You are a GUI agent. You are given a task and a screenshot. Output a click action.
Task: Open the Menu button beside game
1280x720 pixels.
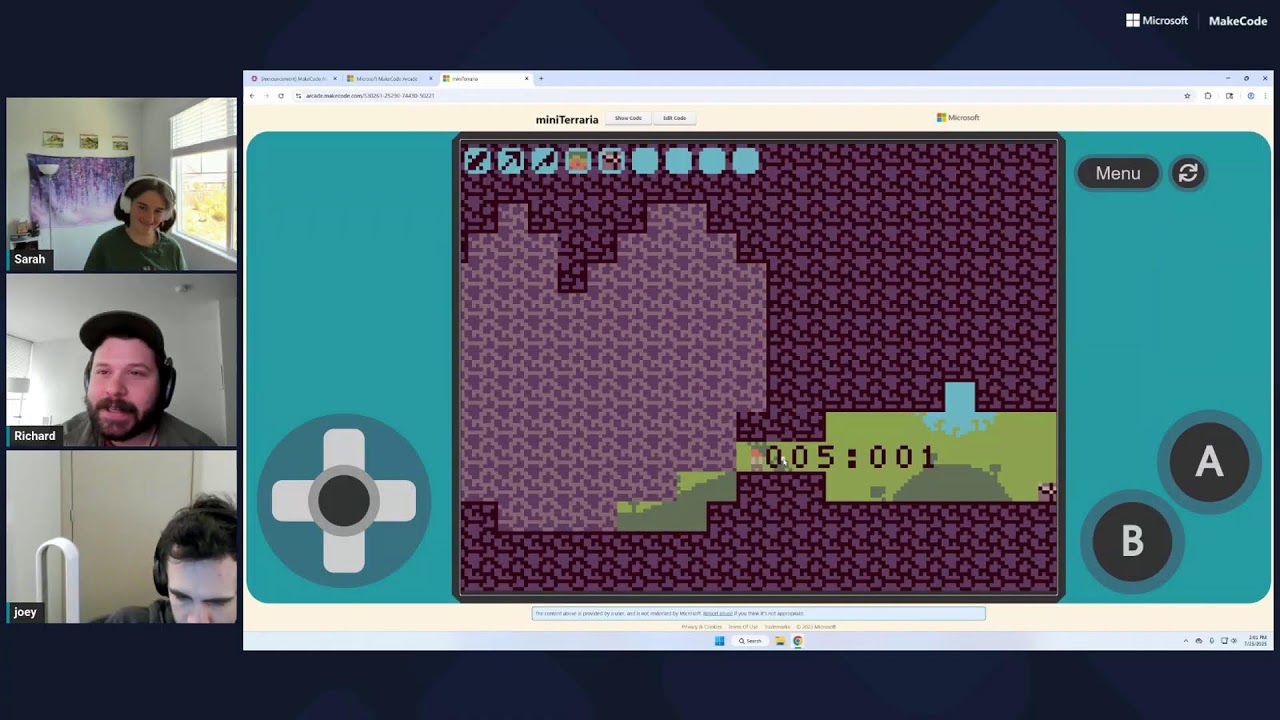[x=1118, y=173]
